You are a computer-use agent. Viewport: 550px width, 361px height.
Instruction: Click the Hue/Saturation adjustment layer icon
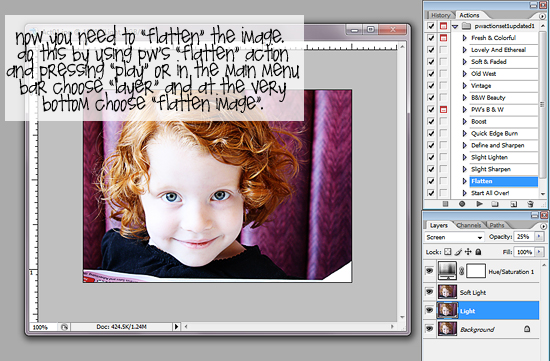point(447,271)
